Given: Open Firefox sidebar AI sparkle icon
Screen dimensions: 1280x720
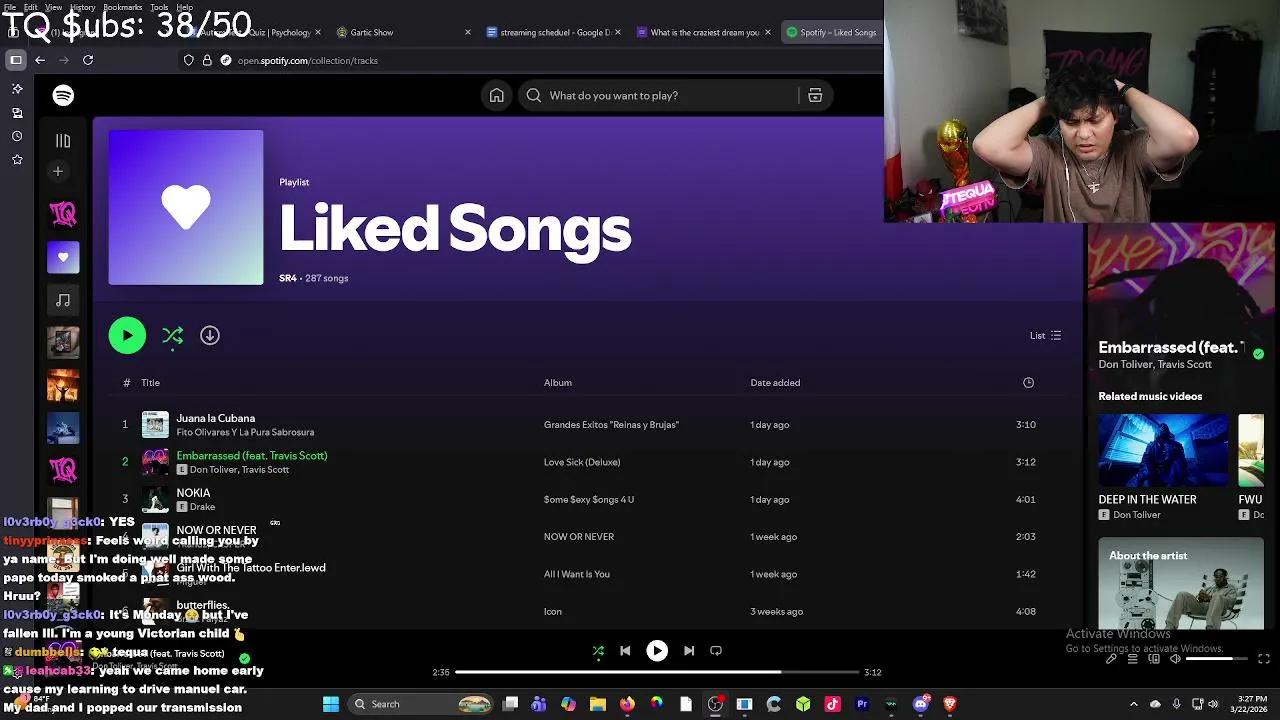Looking at the screenshot, I should (17, 89).
